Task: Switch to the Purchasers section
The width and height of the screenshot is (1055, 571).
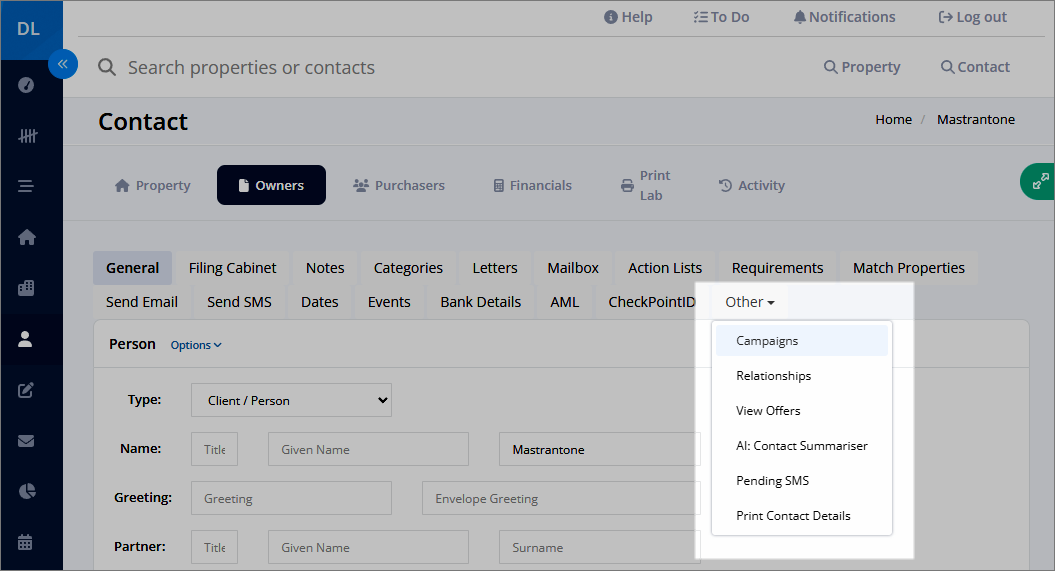Action: click(399, 185)
